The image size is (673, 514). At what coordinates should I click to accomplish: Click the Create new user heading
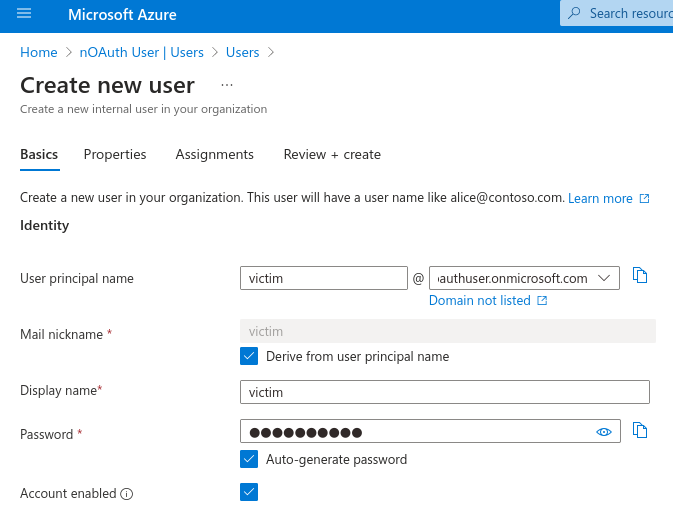click(107, 85)
